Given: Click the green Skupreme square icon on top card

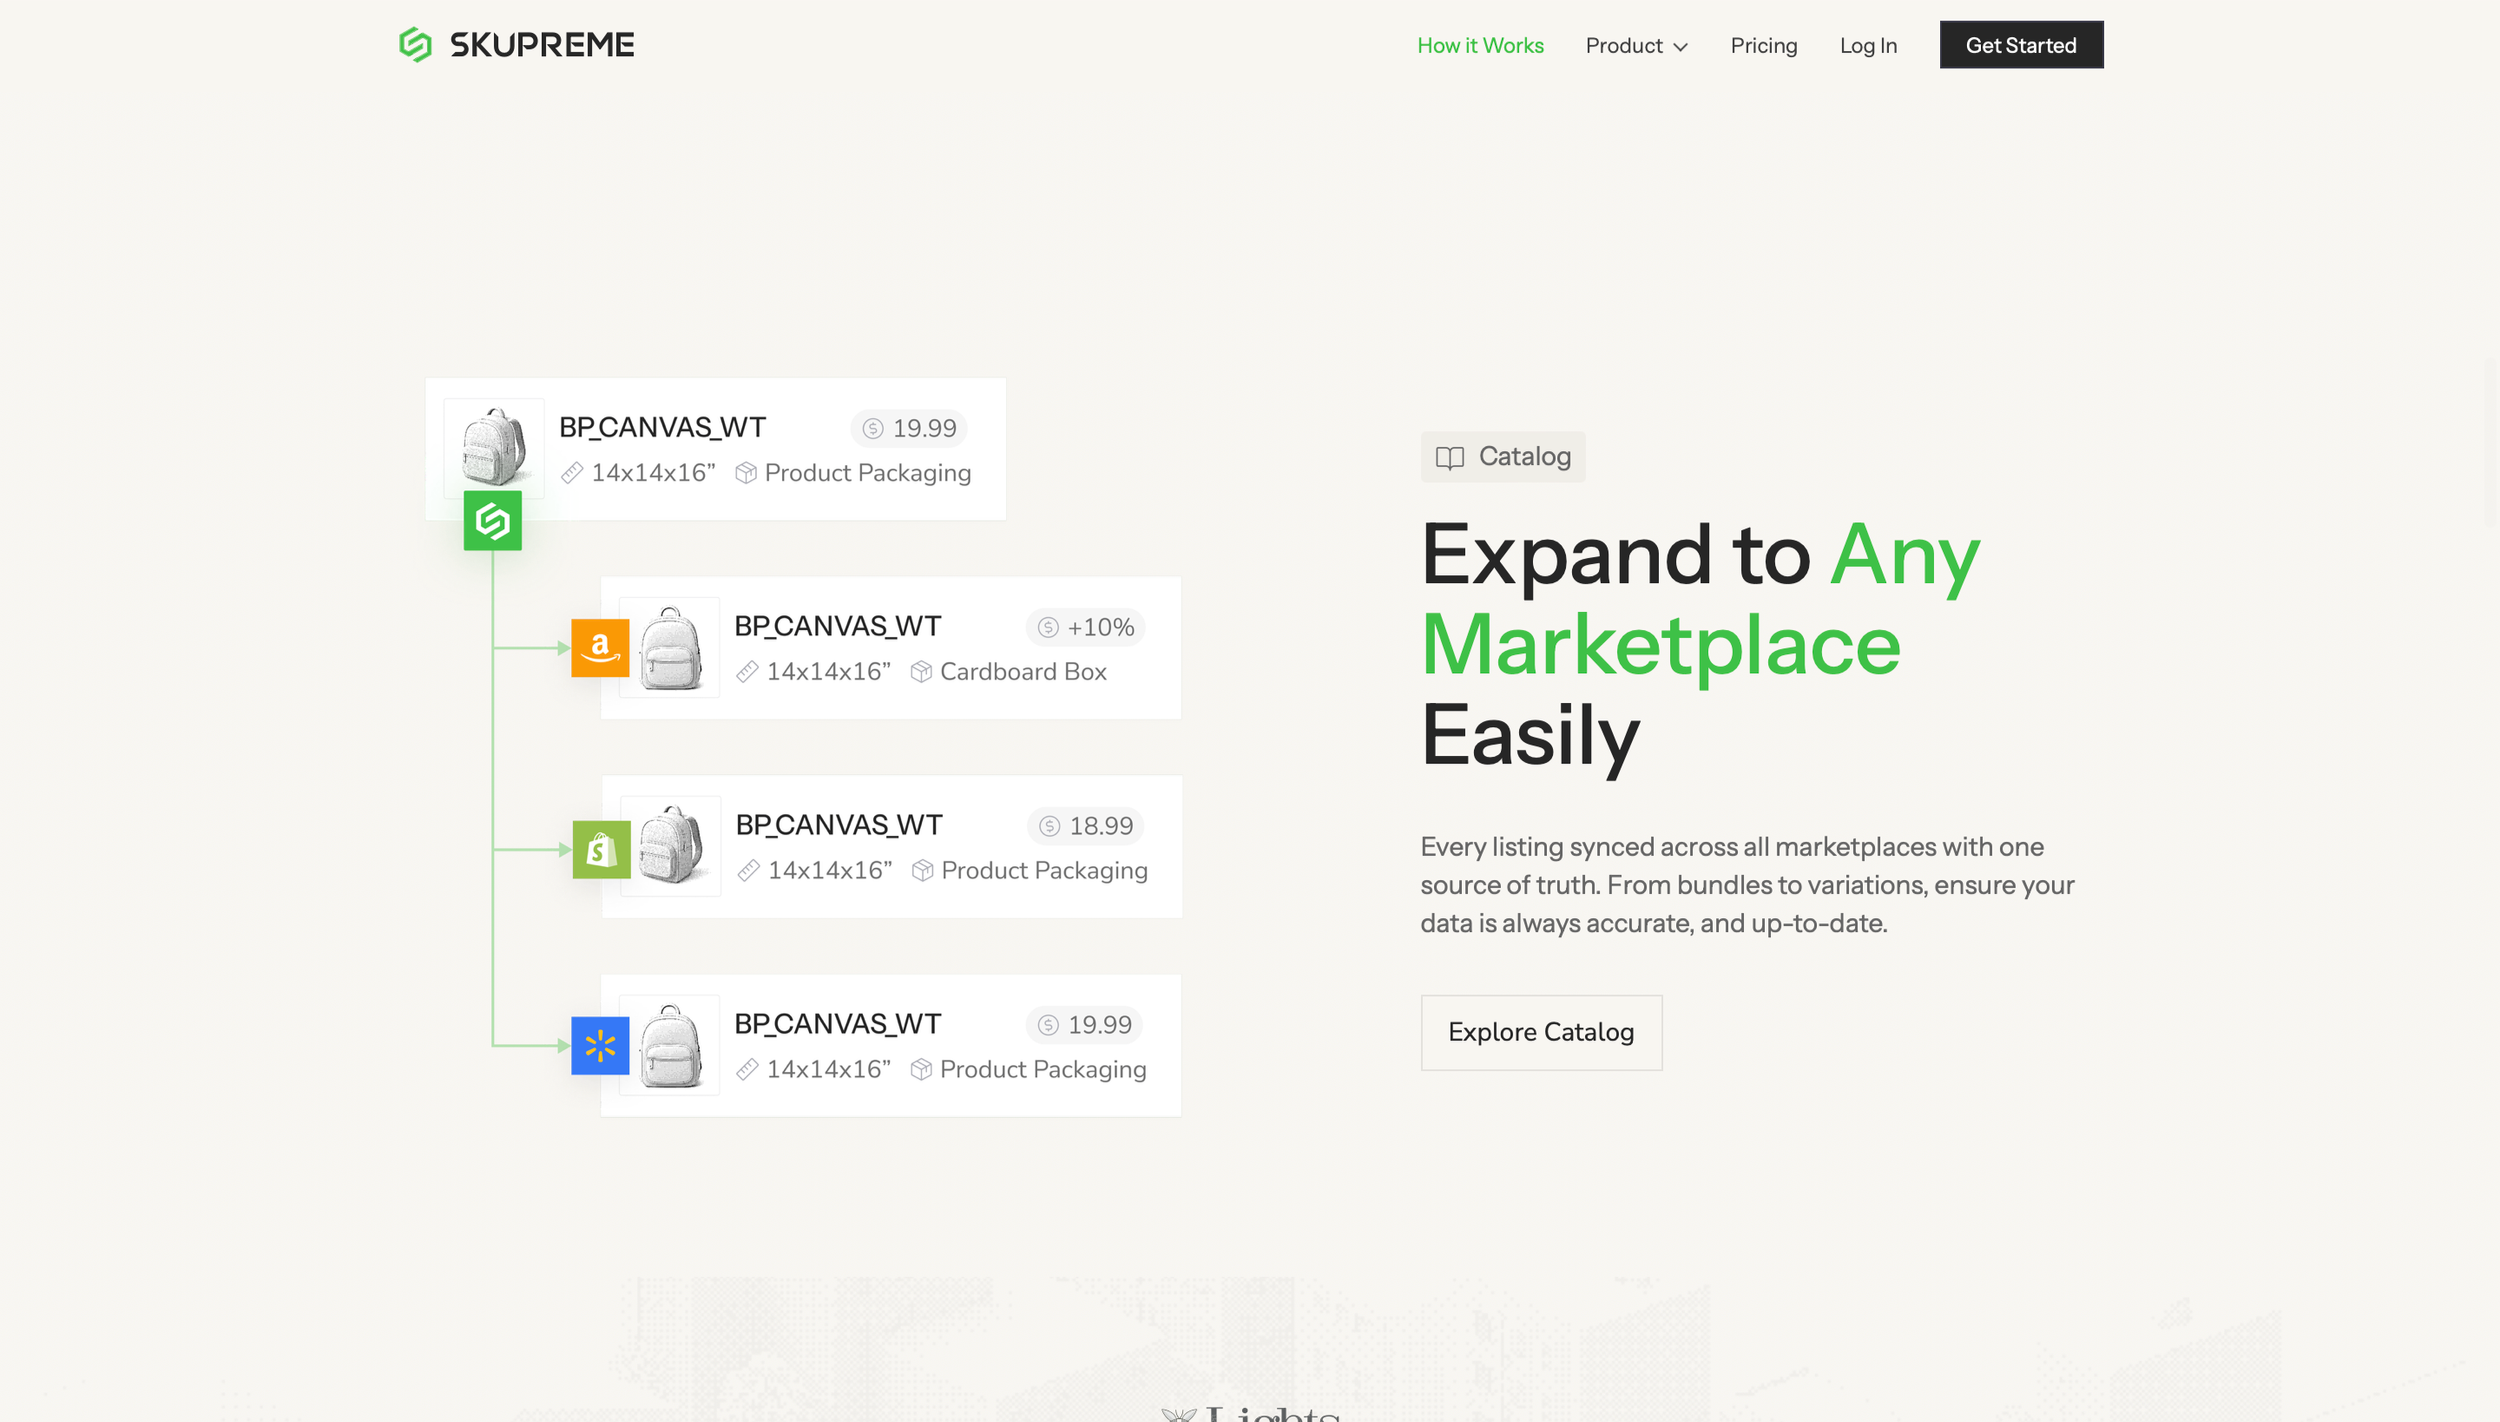Looking at the screenshot, I should (x=492, y=520).
